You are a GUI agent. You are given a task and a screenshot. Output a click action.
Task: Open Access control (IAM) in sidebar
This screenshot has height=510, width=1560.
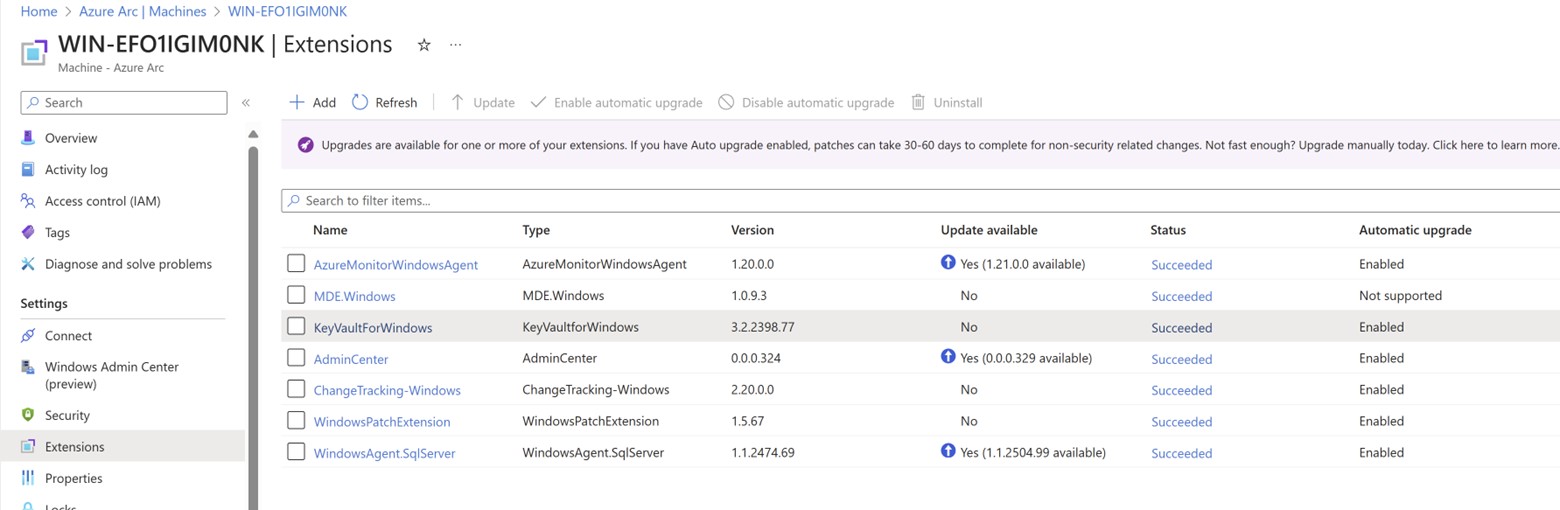(x=102, y=201)
